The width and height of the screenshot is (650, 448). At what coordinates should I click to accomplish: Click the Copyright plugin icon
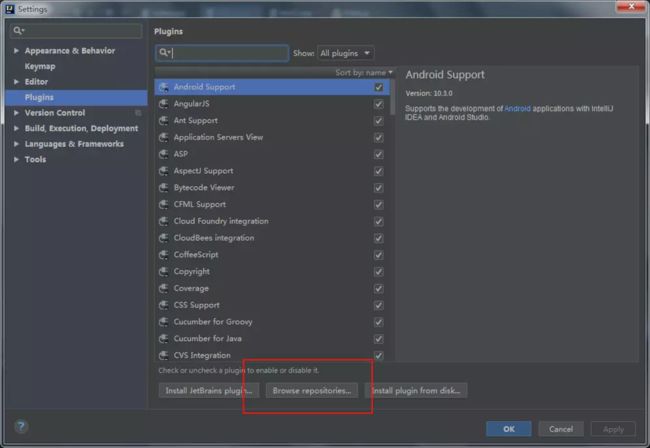coord(164,271)
